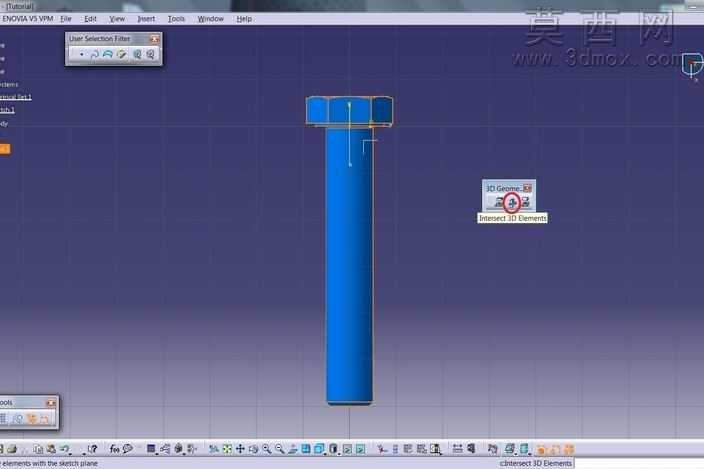Click the Hide/Show icon

(347, 449)
